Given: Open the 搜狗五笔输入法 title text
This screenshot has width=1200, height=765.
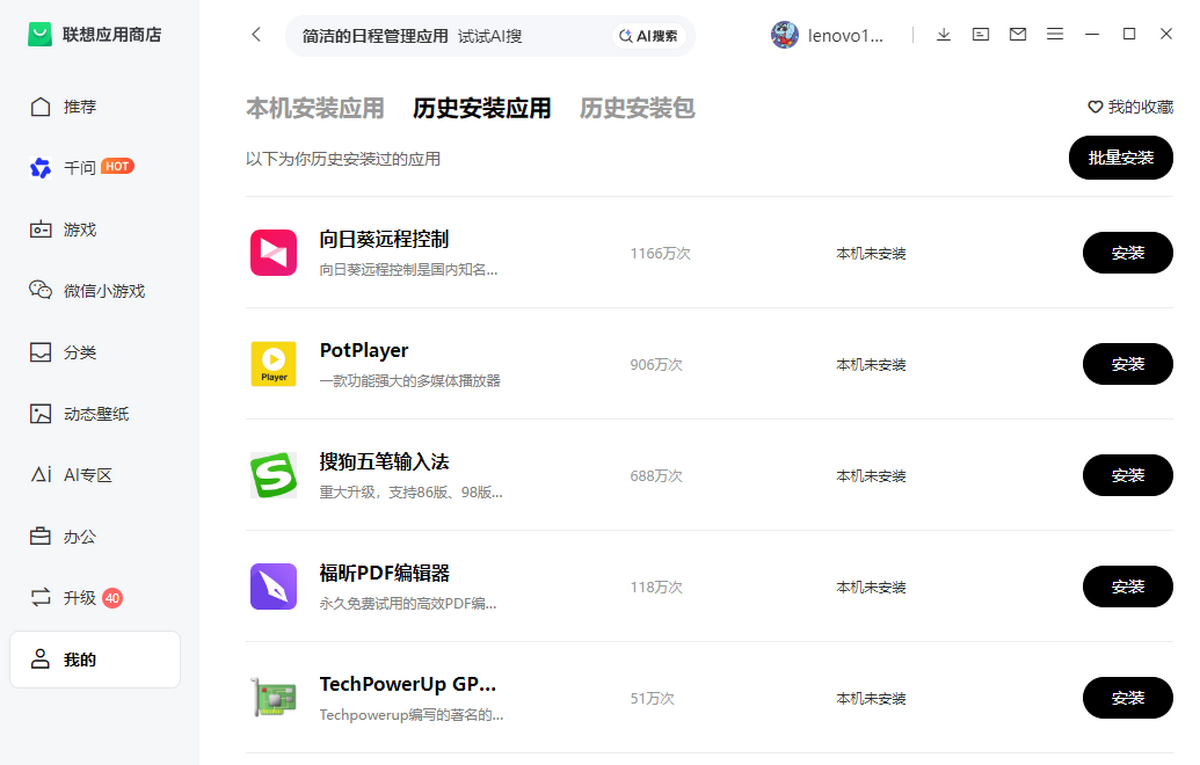Looking at the screenshot, I should 384,461.
